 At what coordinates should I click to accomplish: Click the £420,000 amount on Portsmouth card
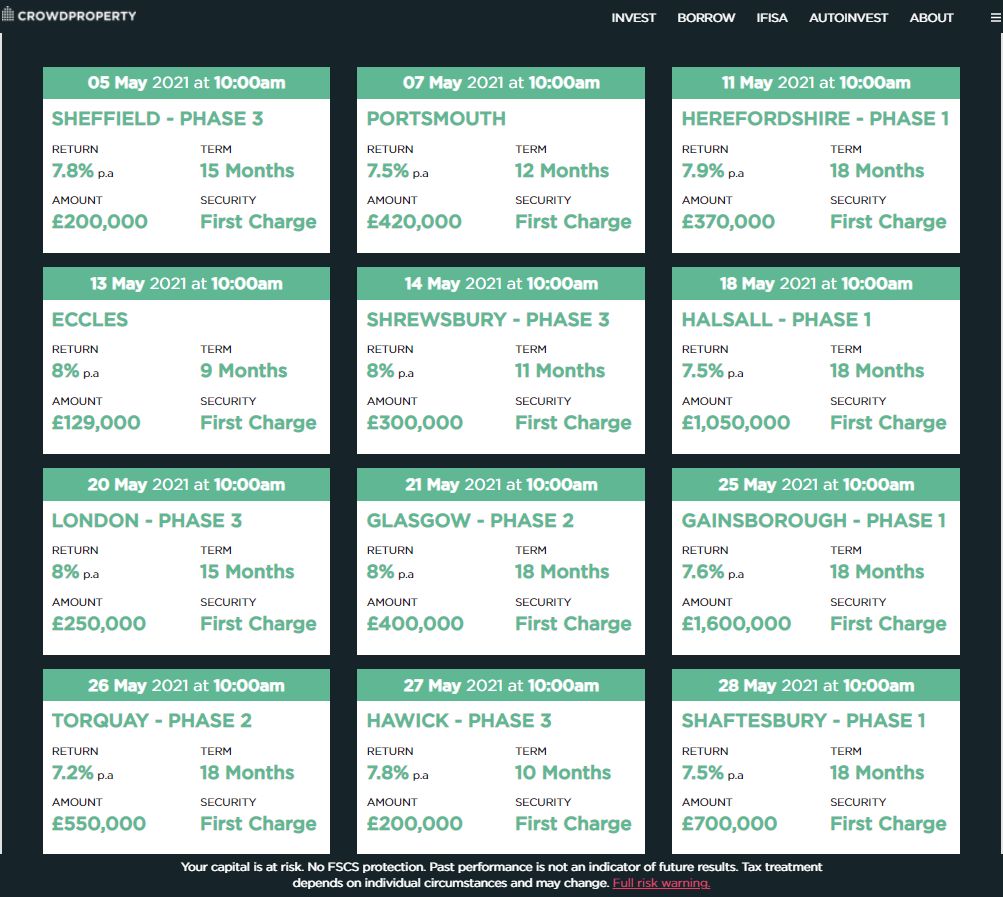(414, 221)
